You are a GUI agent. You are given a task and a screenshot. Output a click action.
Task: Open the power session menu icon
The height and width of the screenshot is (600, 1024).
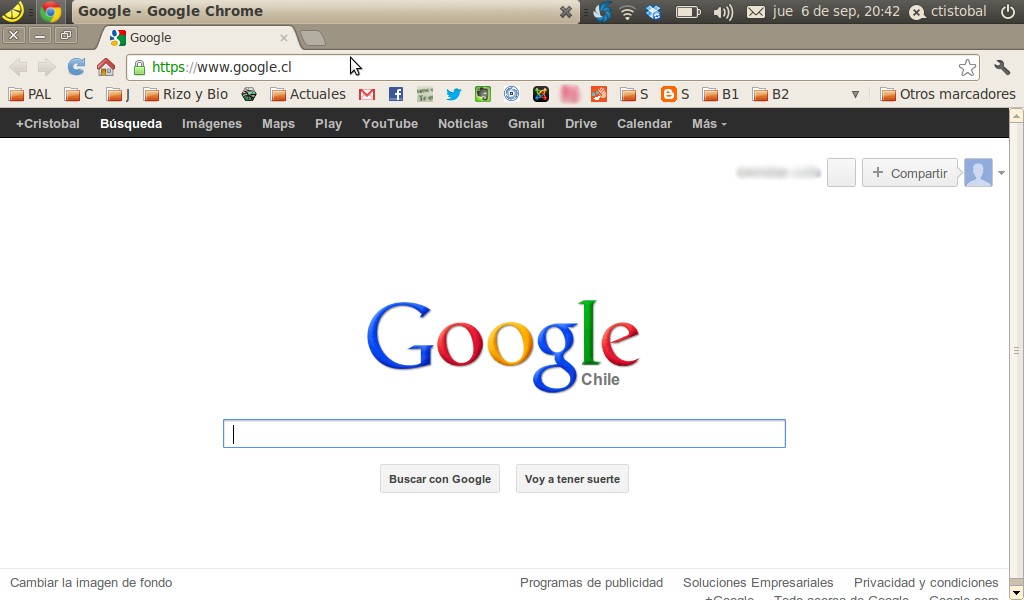pyautogui.click(x=1008, y=11)
